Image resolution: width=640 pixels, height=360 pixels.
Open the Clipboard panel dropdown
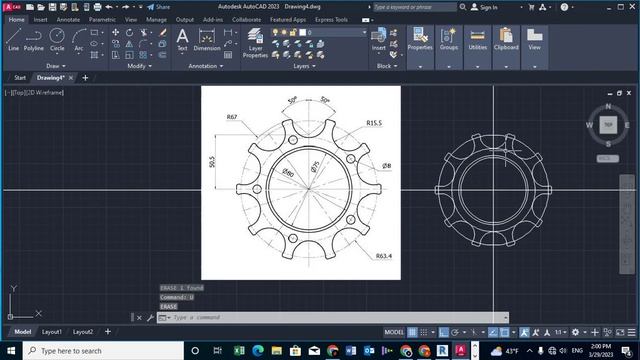coord(506,67)
